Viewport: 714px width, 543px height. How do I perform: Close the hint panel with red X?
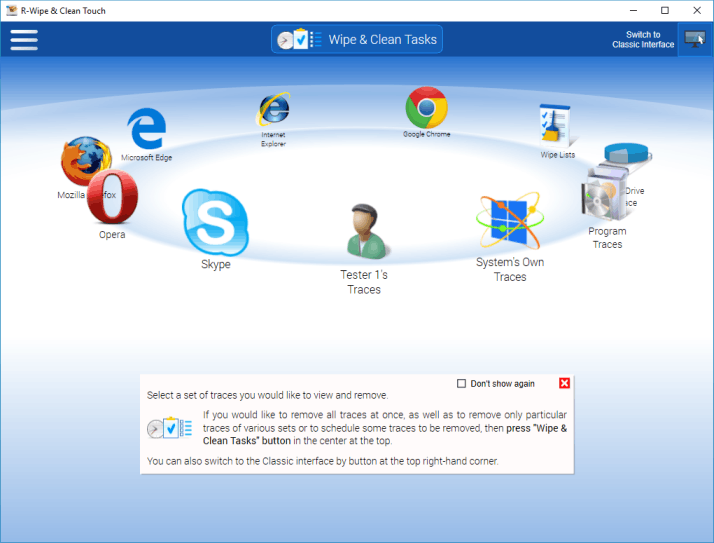click(564, 383)
